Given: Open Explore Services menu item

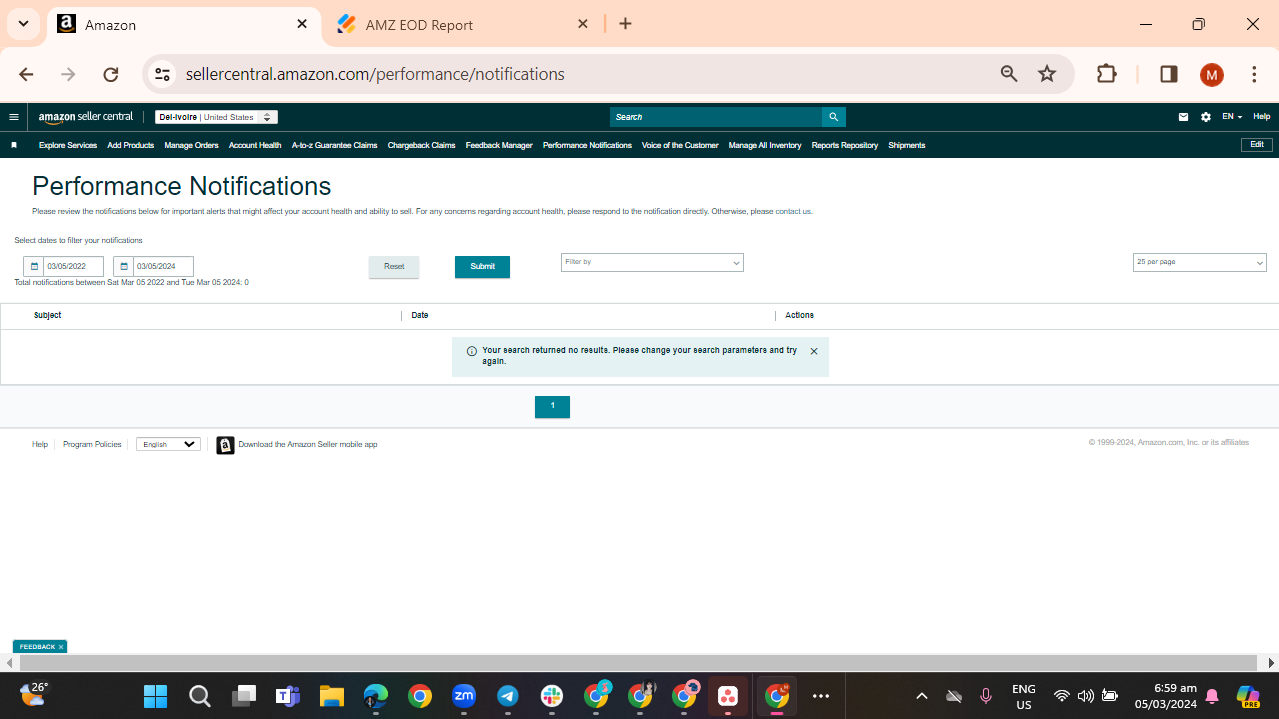Looking at the screenshot, I should (68, 145).
